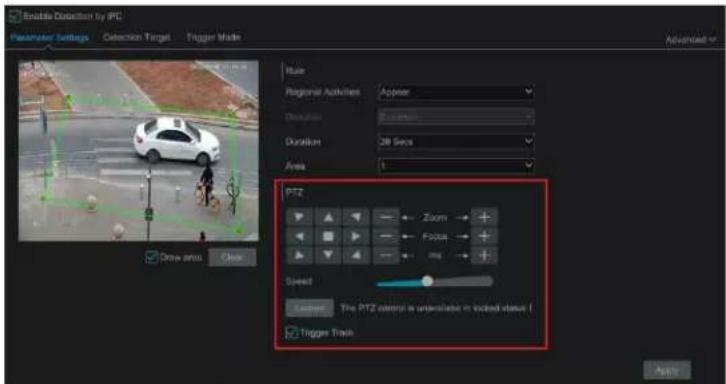Open the Duration dropdown showing 20 Secs
The height and width of the screenshot is (384, 726).
coord(456,141)
